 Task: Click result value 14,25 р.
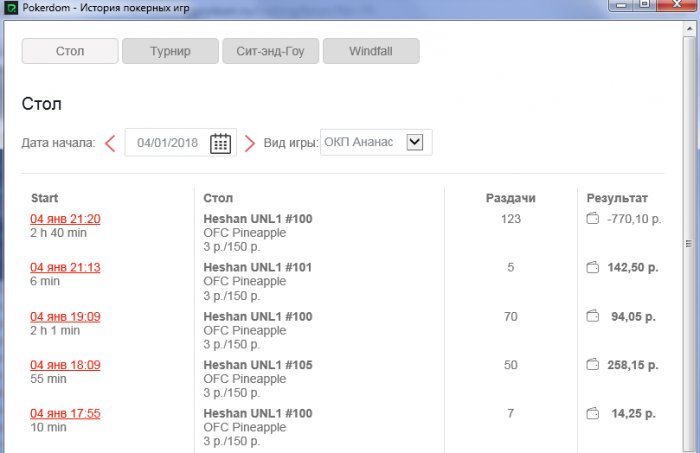point(633,413)
